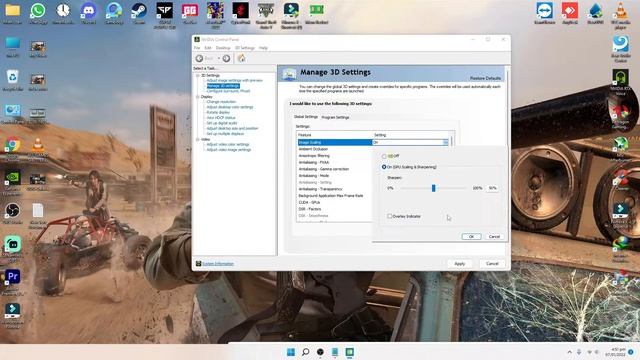
Task: Switch to the Global Settings tab
Action: (306, 117)
